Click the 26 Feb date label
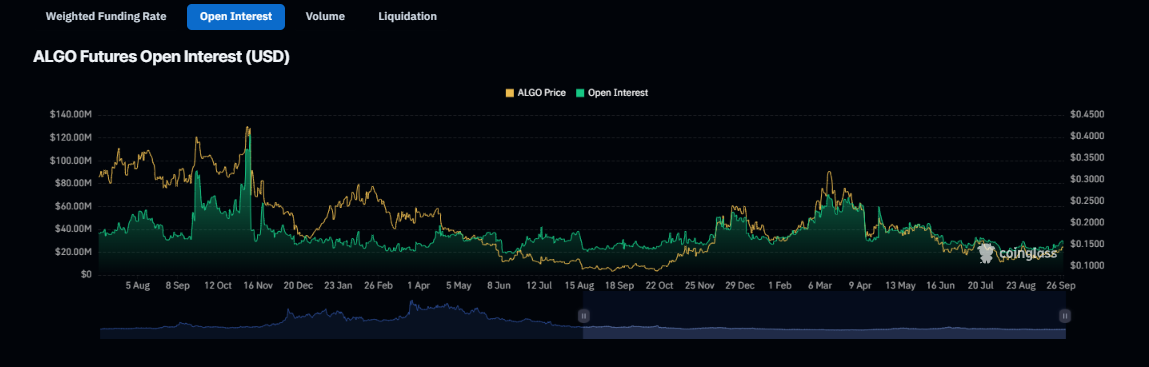The width and height of the screenshot is (1149, 367). [378, 286]
